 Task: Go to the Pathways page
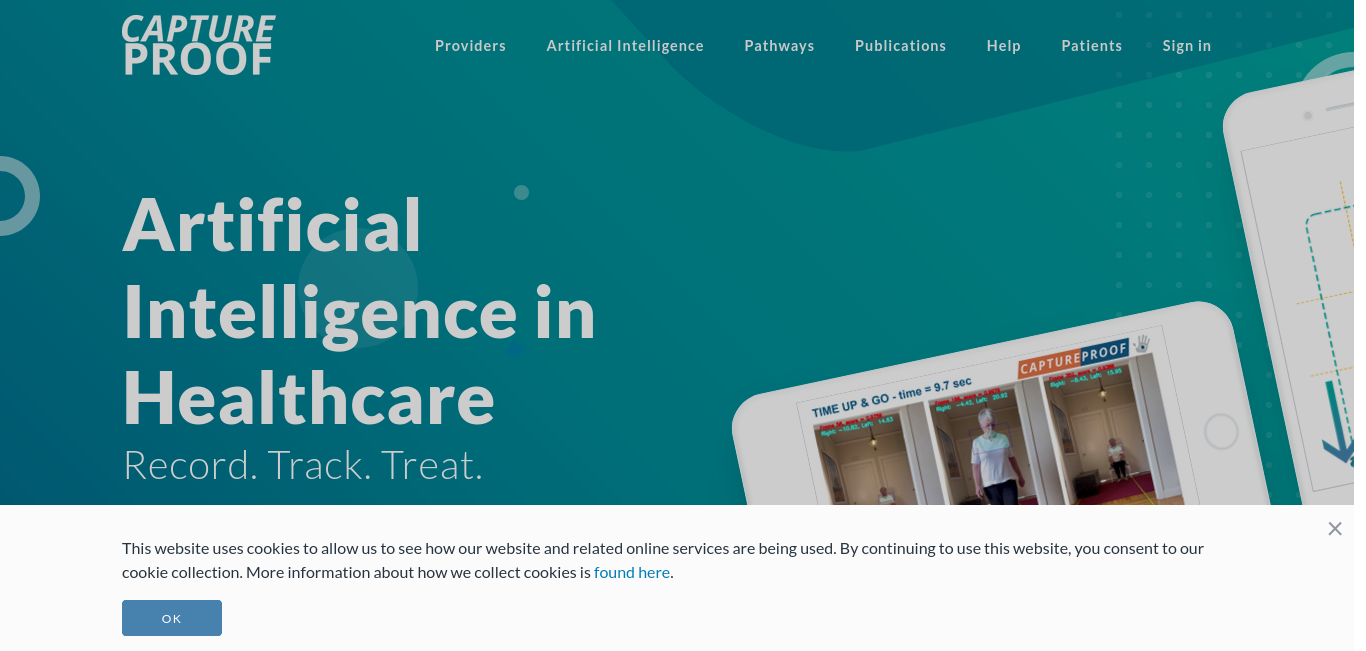pyautogui.click(x=779, y=46)
